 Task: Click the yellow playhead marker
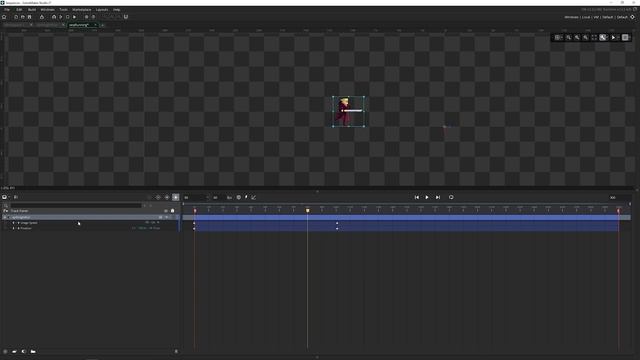(307, 210)
